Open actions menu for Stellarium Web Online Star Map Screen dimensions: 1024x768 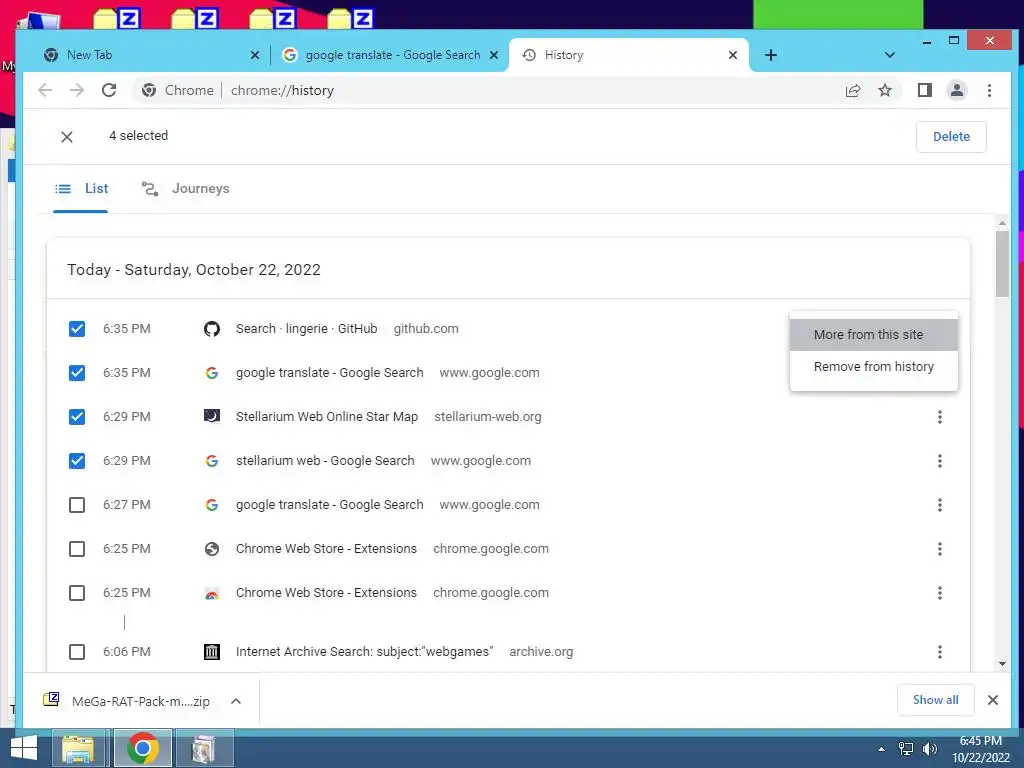[940, 417]
